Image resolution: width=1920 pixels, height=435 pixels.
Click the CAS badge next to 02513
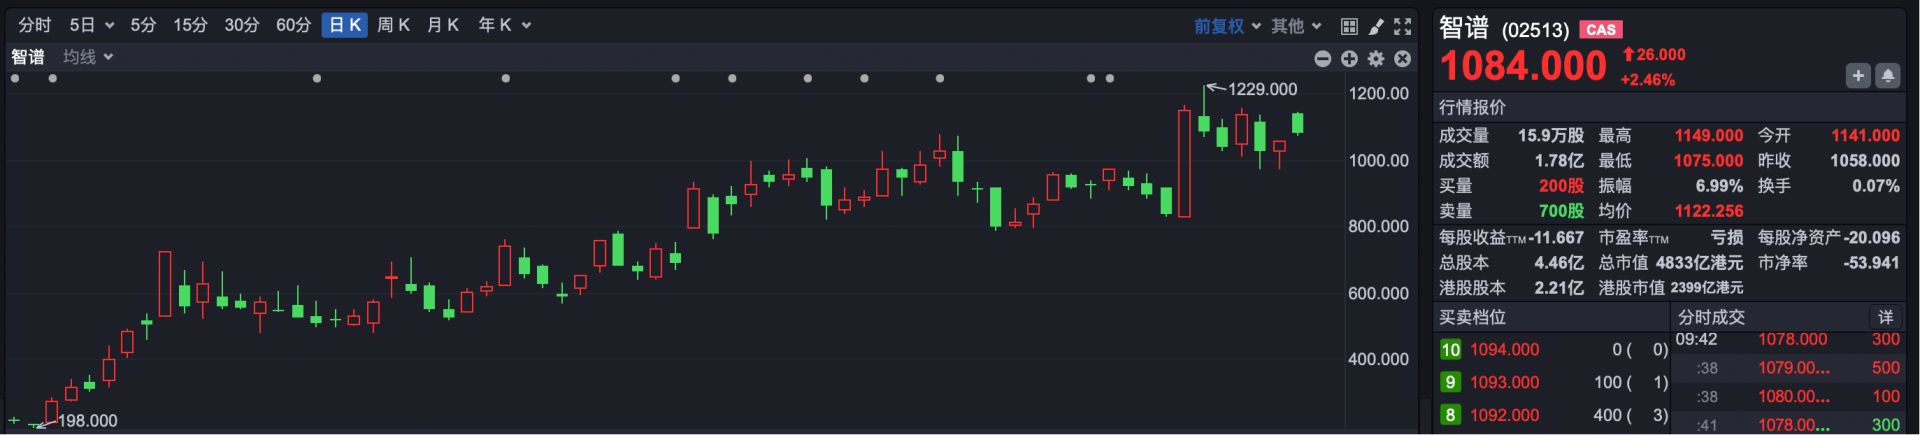tap(1601, 30)
